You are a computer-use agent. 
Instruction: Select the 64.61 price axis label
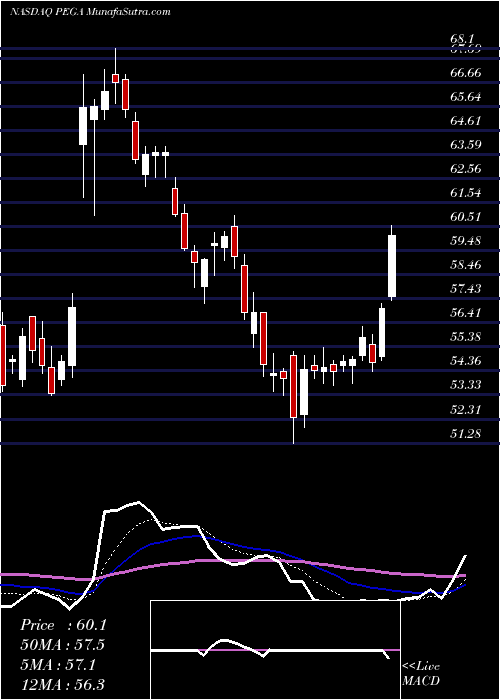pos(465,121)
